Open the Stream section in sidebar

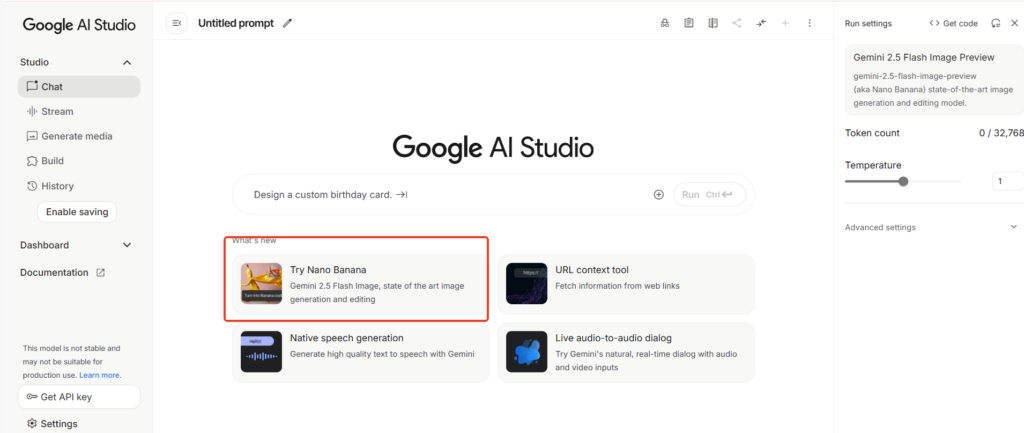(x=79, y=112)
